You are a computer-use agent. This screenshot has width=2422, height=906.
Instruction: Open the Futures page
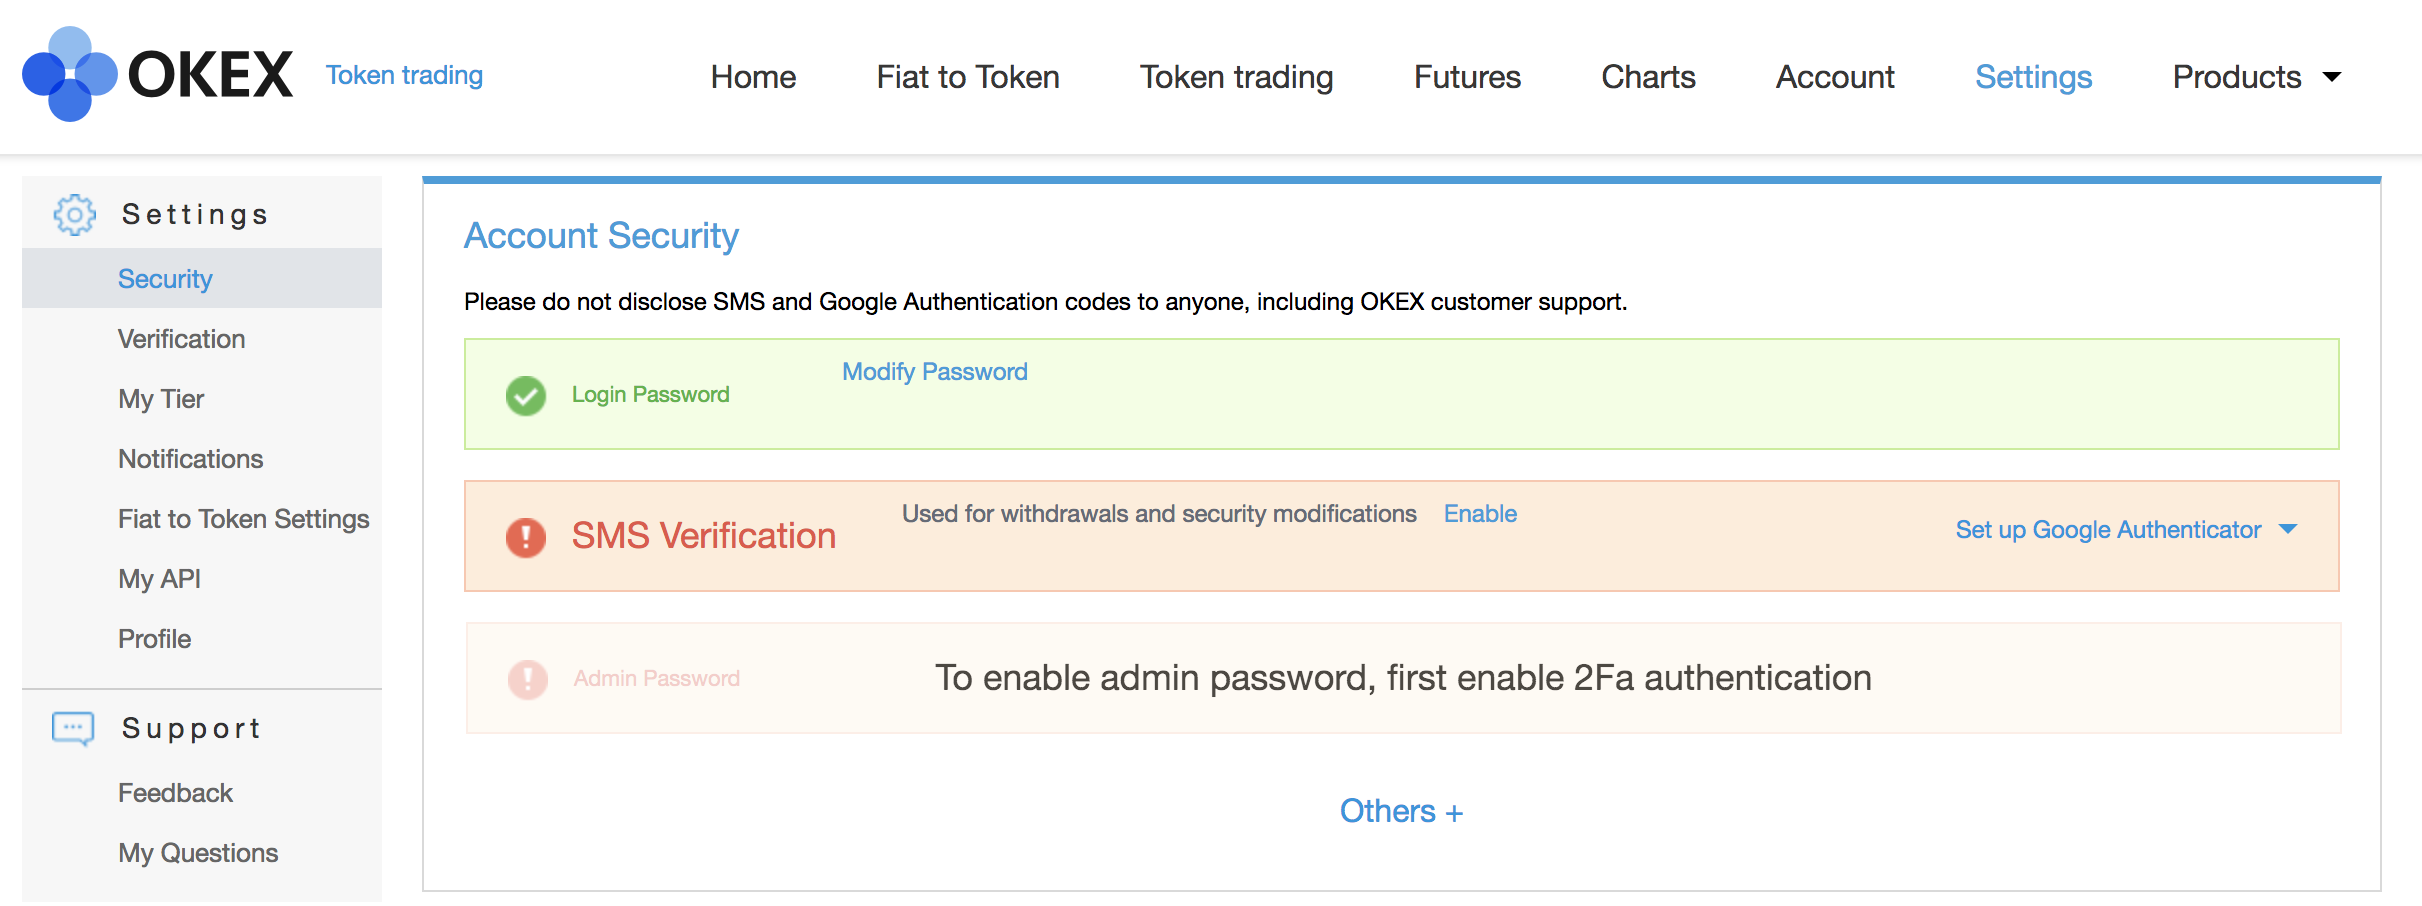1467,77
